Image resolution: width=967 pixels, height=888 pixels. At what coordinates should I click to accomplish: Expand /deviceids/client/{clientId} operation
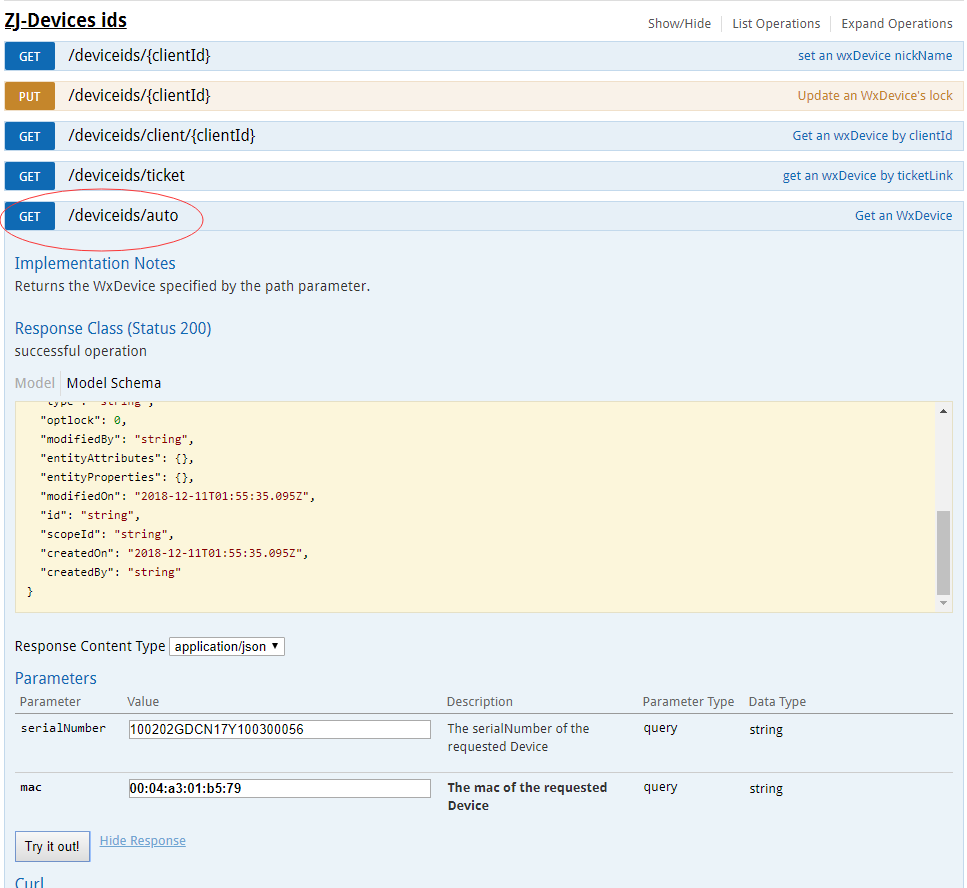point(162,136)
